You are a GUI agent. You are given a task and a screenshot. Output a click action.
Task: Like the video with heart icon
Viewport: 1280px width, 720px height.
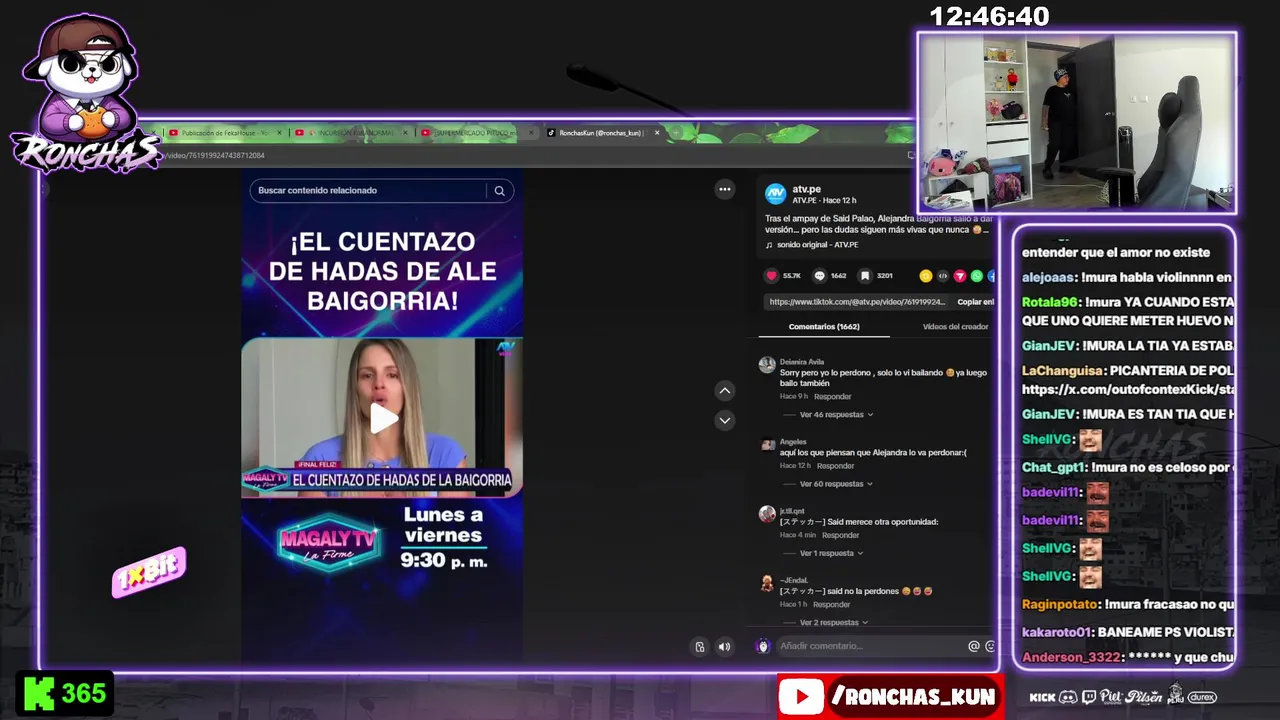pyautogui.click(x=771, y=276)
